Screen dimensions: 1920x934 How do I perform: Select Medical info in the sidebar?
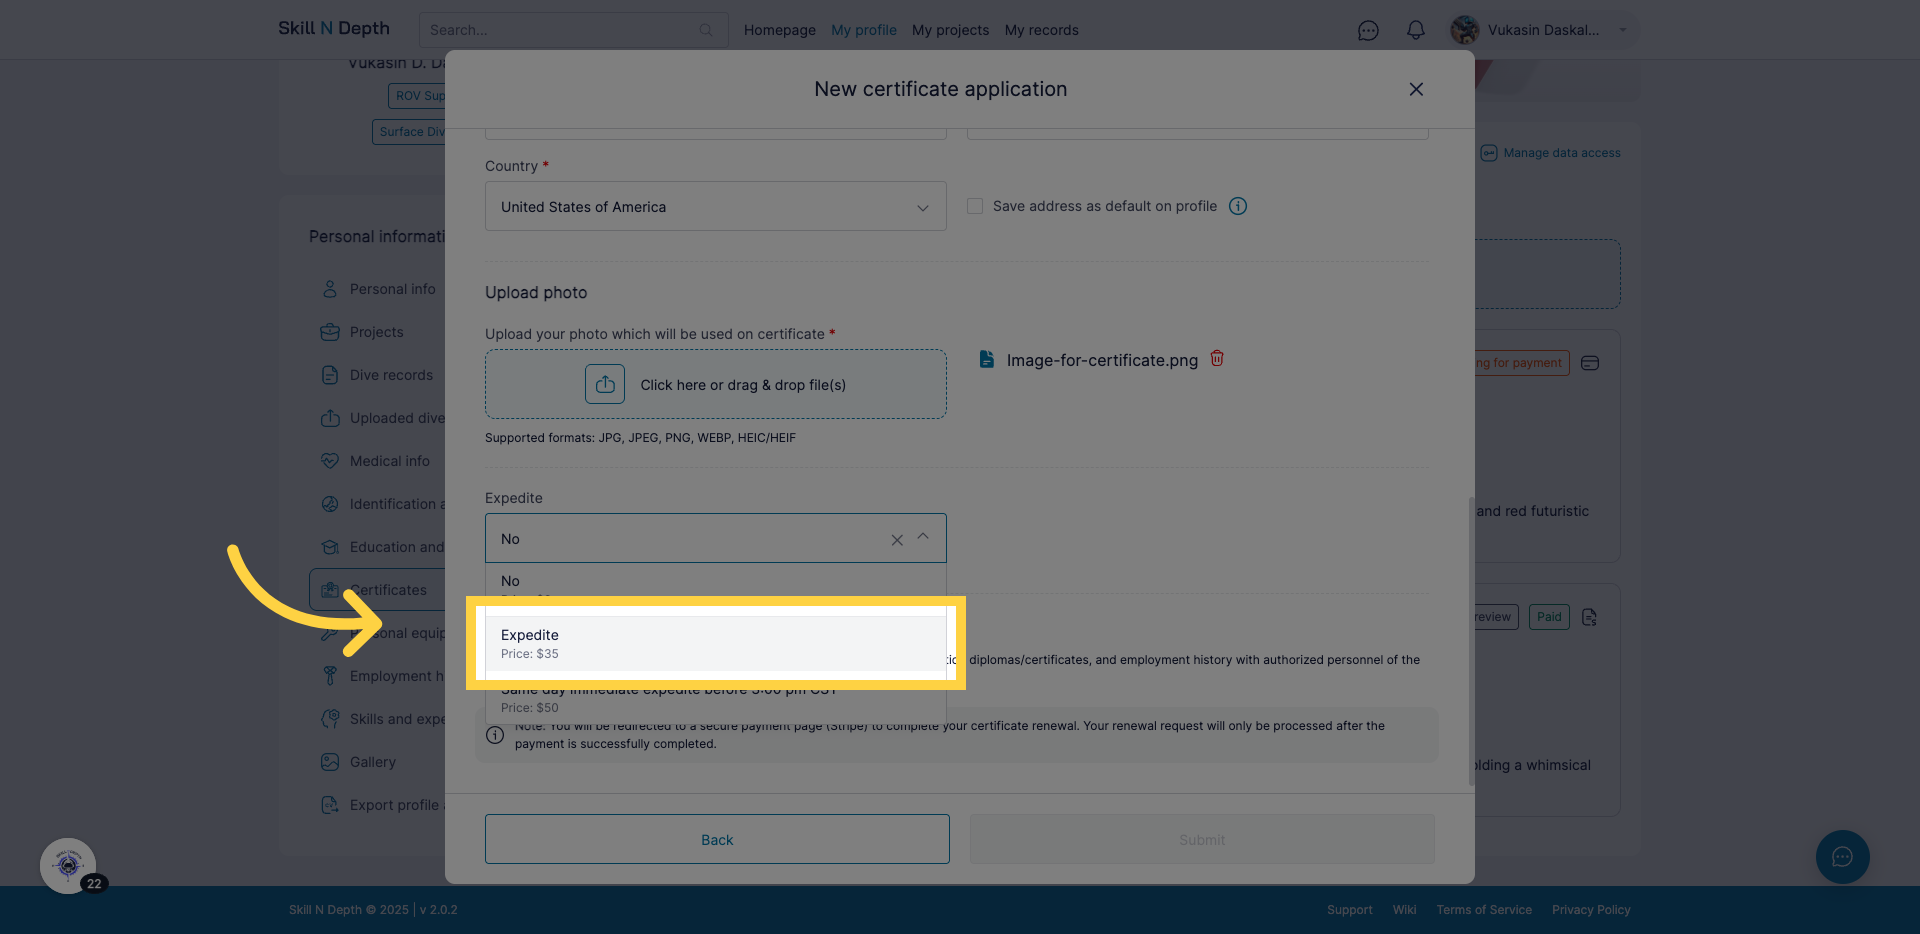[x=390, y=461]
